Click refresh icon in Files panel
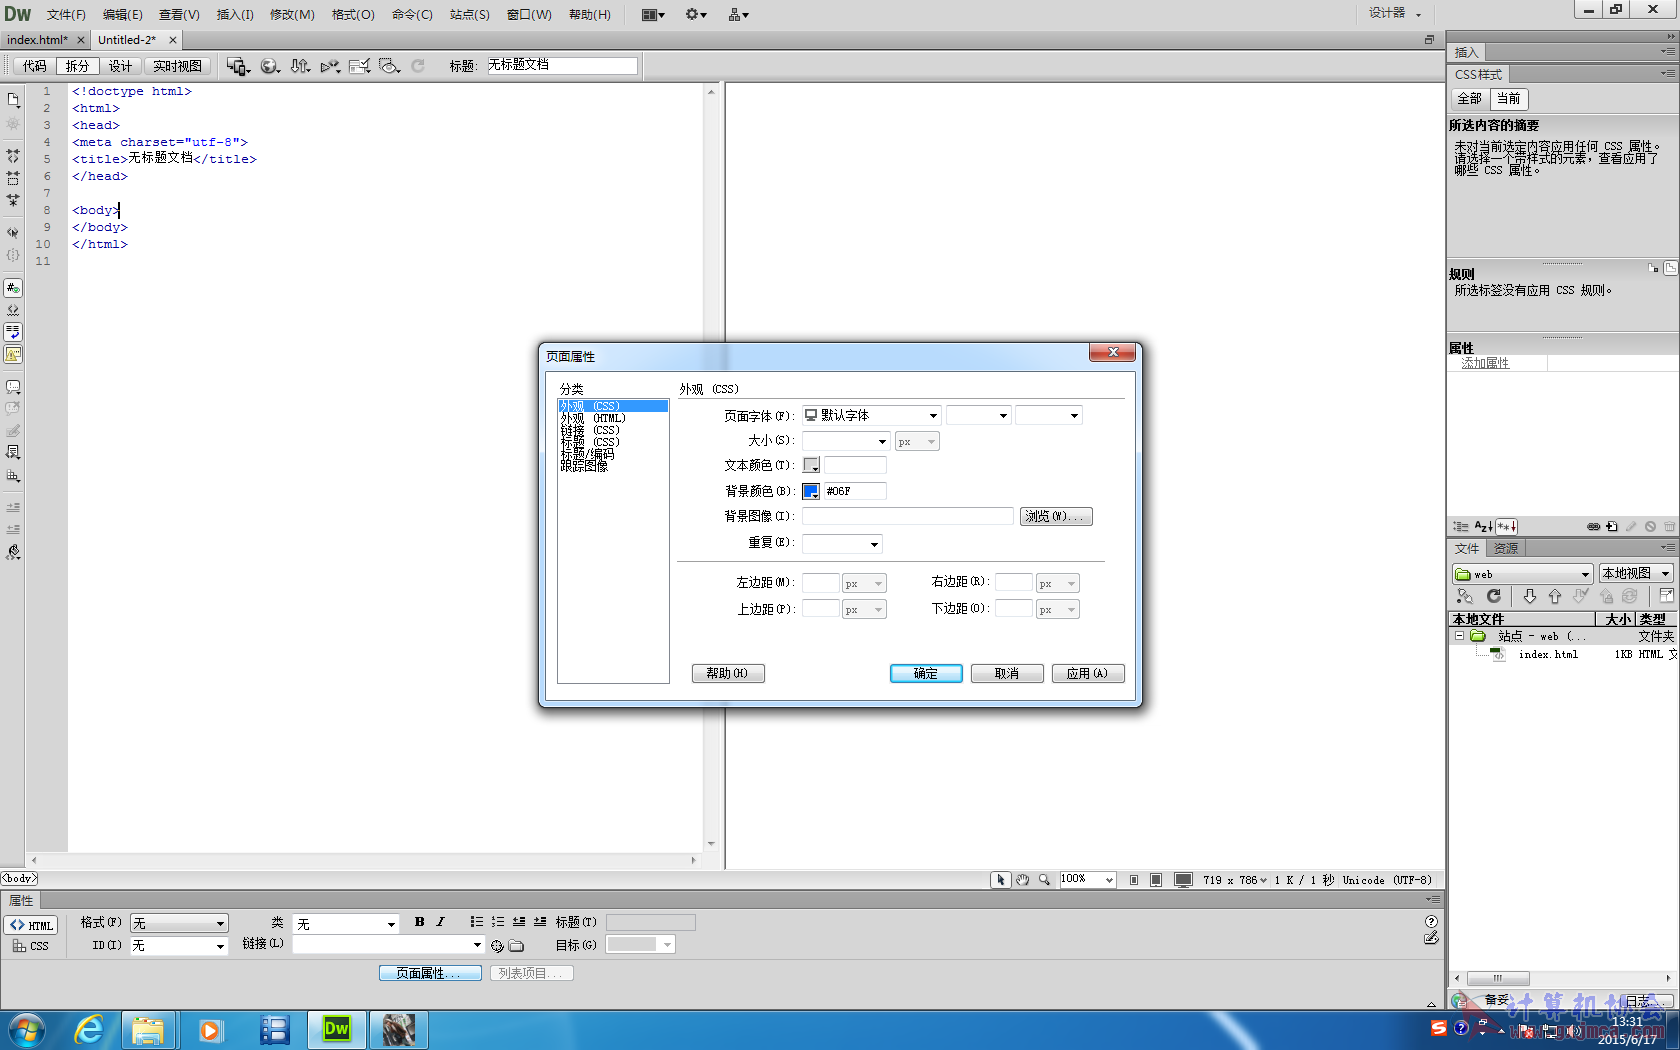This screenshot has width=1680, height=1050. pos(1494,596)
